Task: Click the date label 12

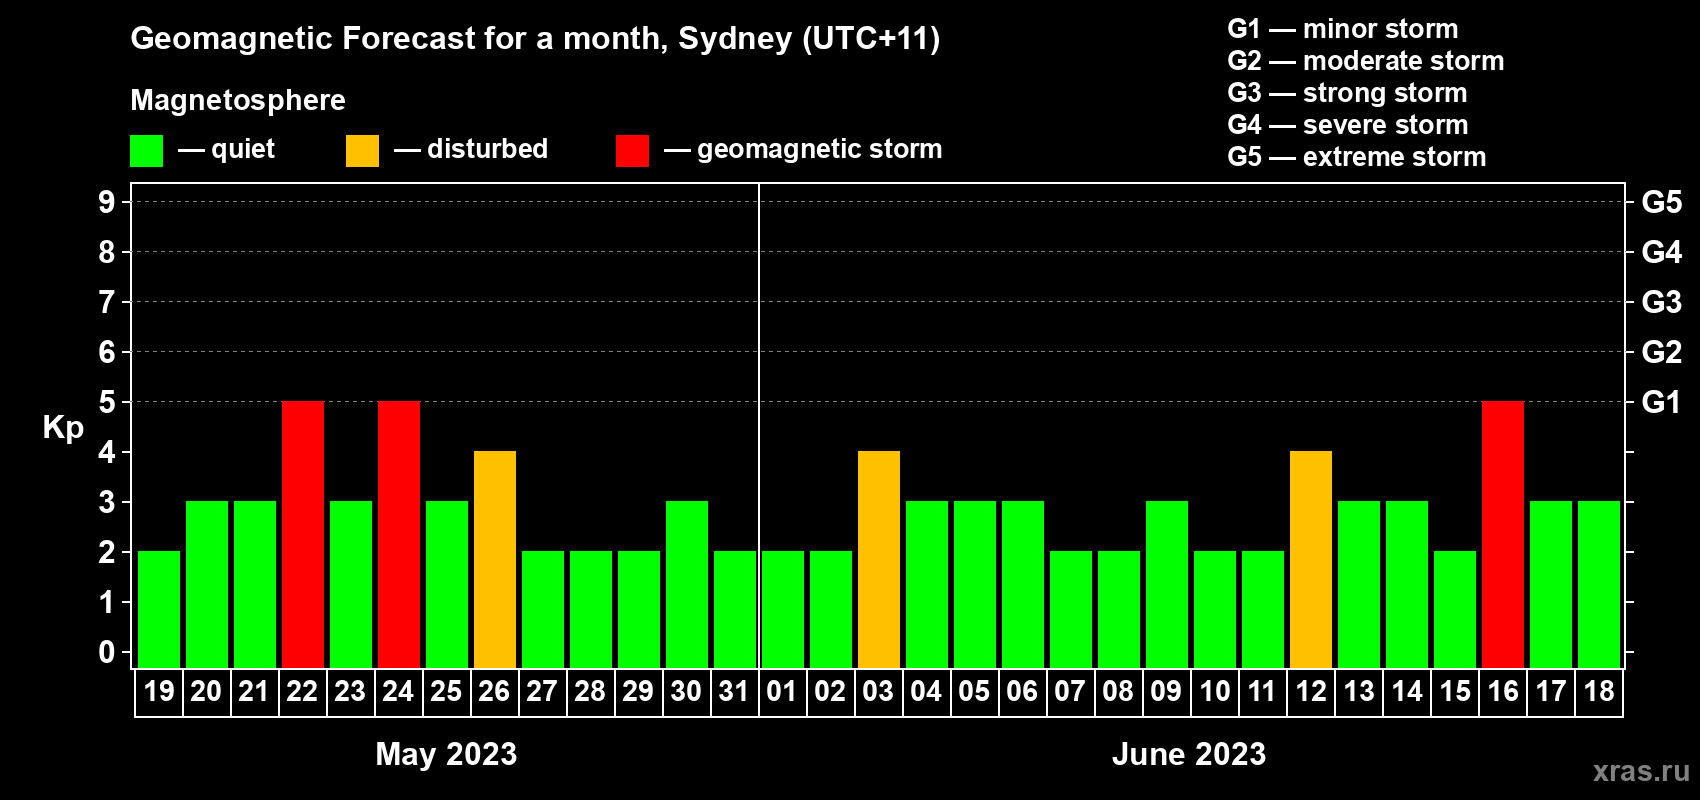Action: pos(1311,692)
